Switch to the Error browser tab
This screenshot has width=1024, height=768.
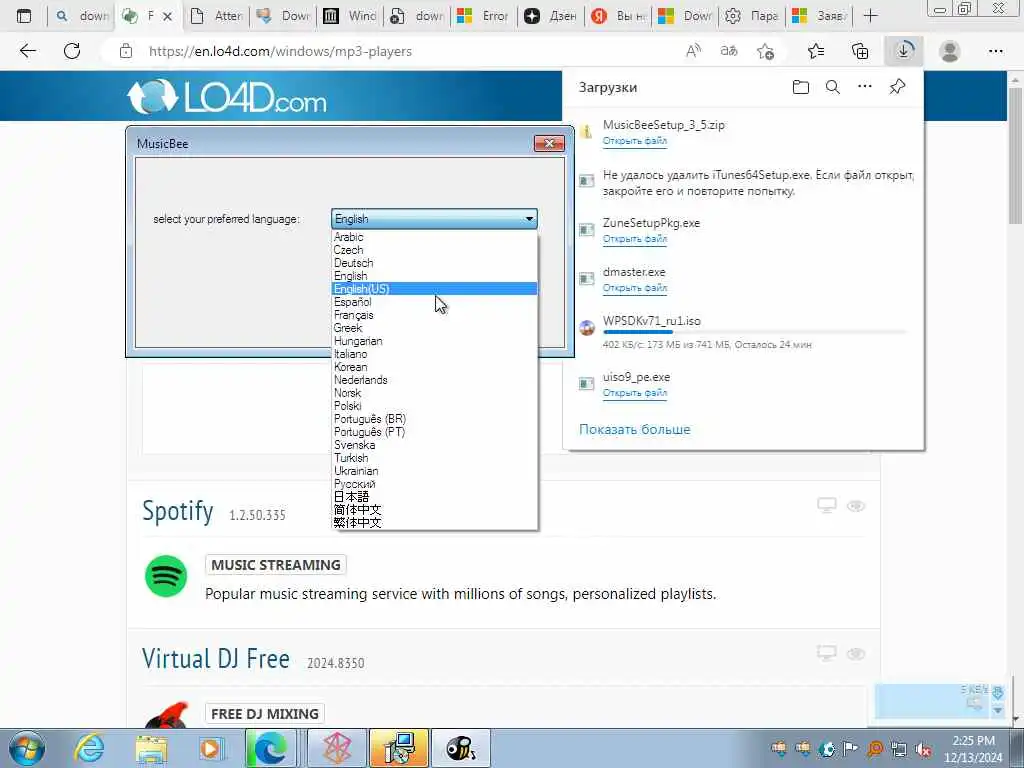pyautogui.click(x=484, y=16)
